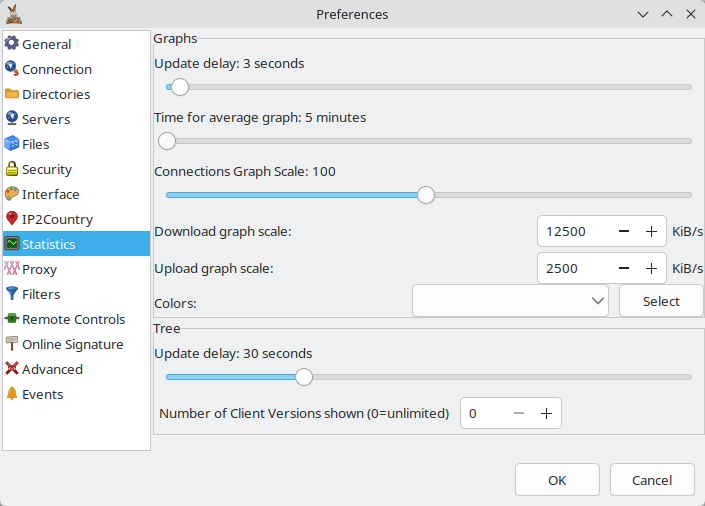The height and width of the screenshot is (506, 705).
Task: Select the Servers page
Action: (76, 119)
